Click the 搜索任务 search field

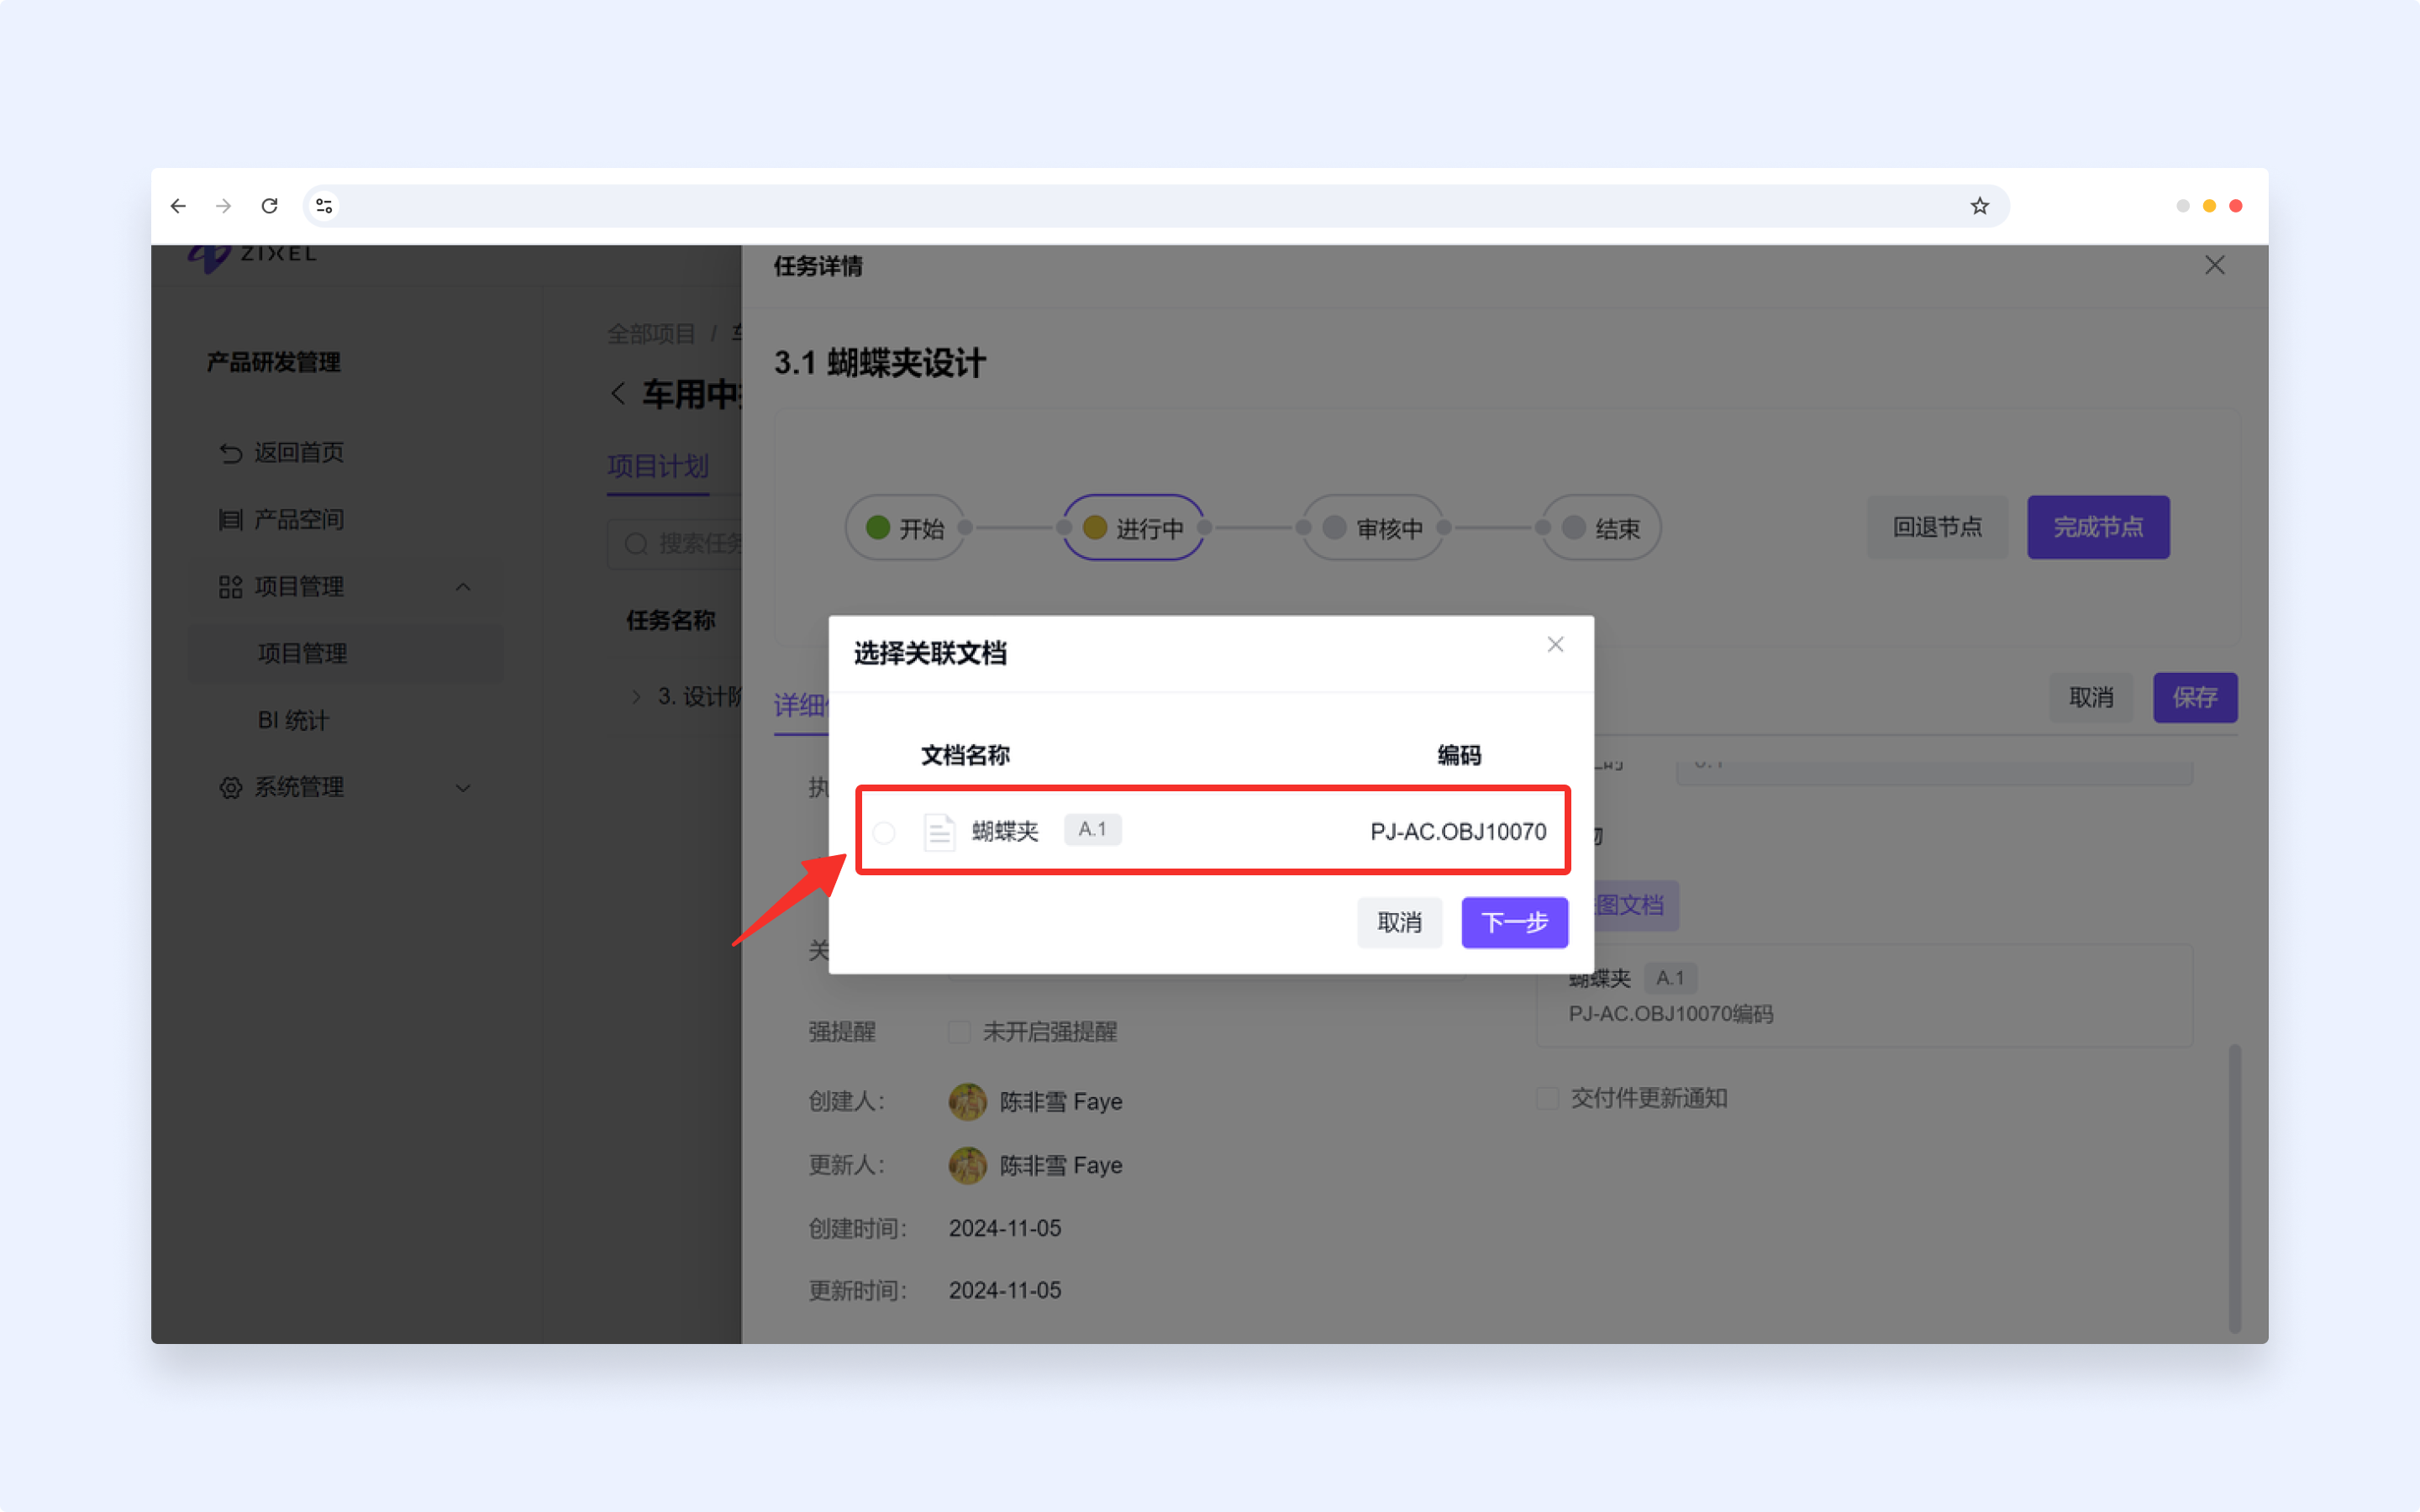[674, 544]
